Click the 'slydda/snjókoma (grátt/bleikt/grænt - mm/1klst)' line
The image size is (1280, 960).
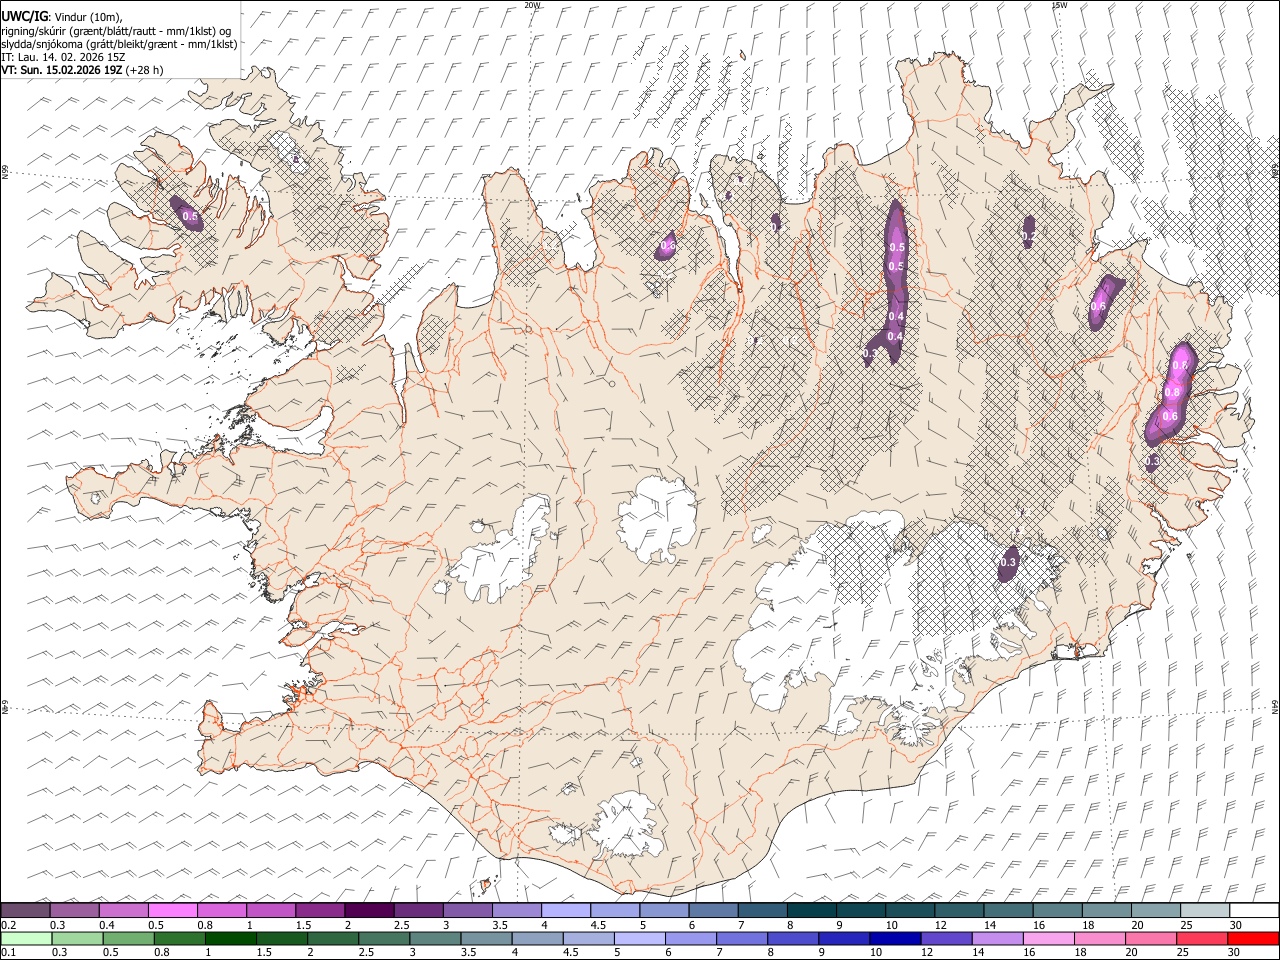tap(119, 44)
